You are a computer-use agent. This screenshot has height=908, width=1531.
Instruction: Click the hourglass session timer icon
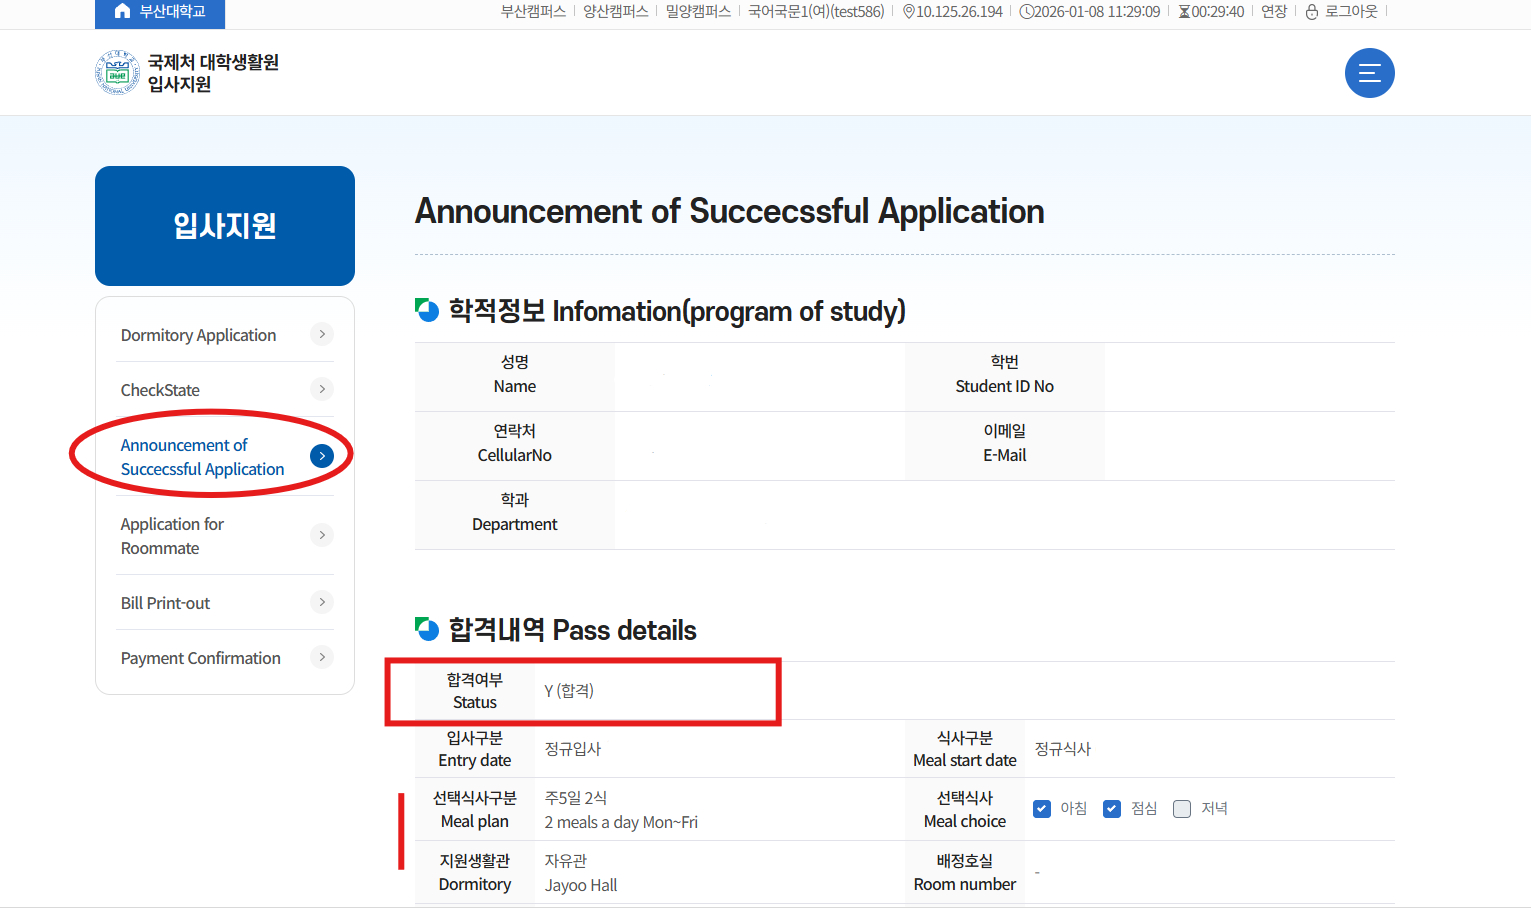pyautogui.click(x=1184, y=12)
